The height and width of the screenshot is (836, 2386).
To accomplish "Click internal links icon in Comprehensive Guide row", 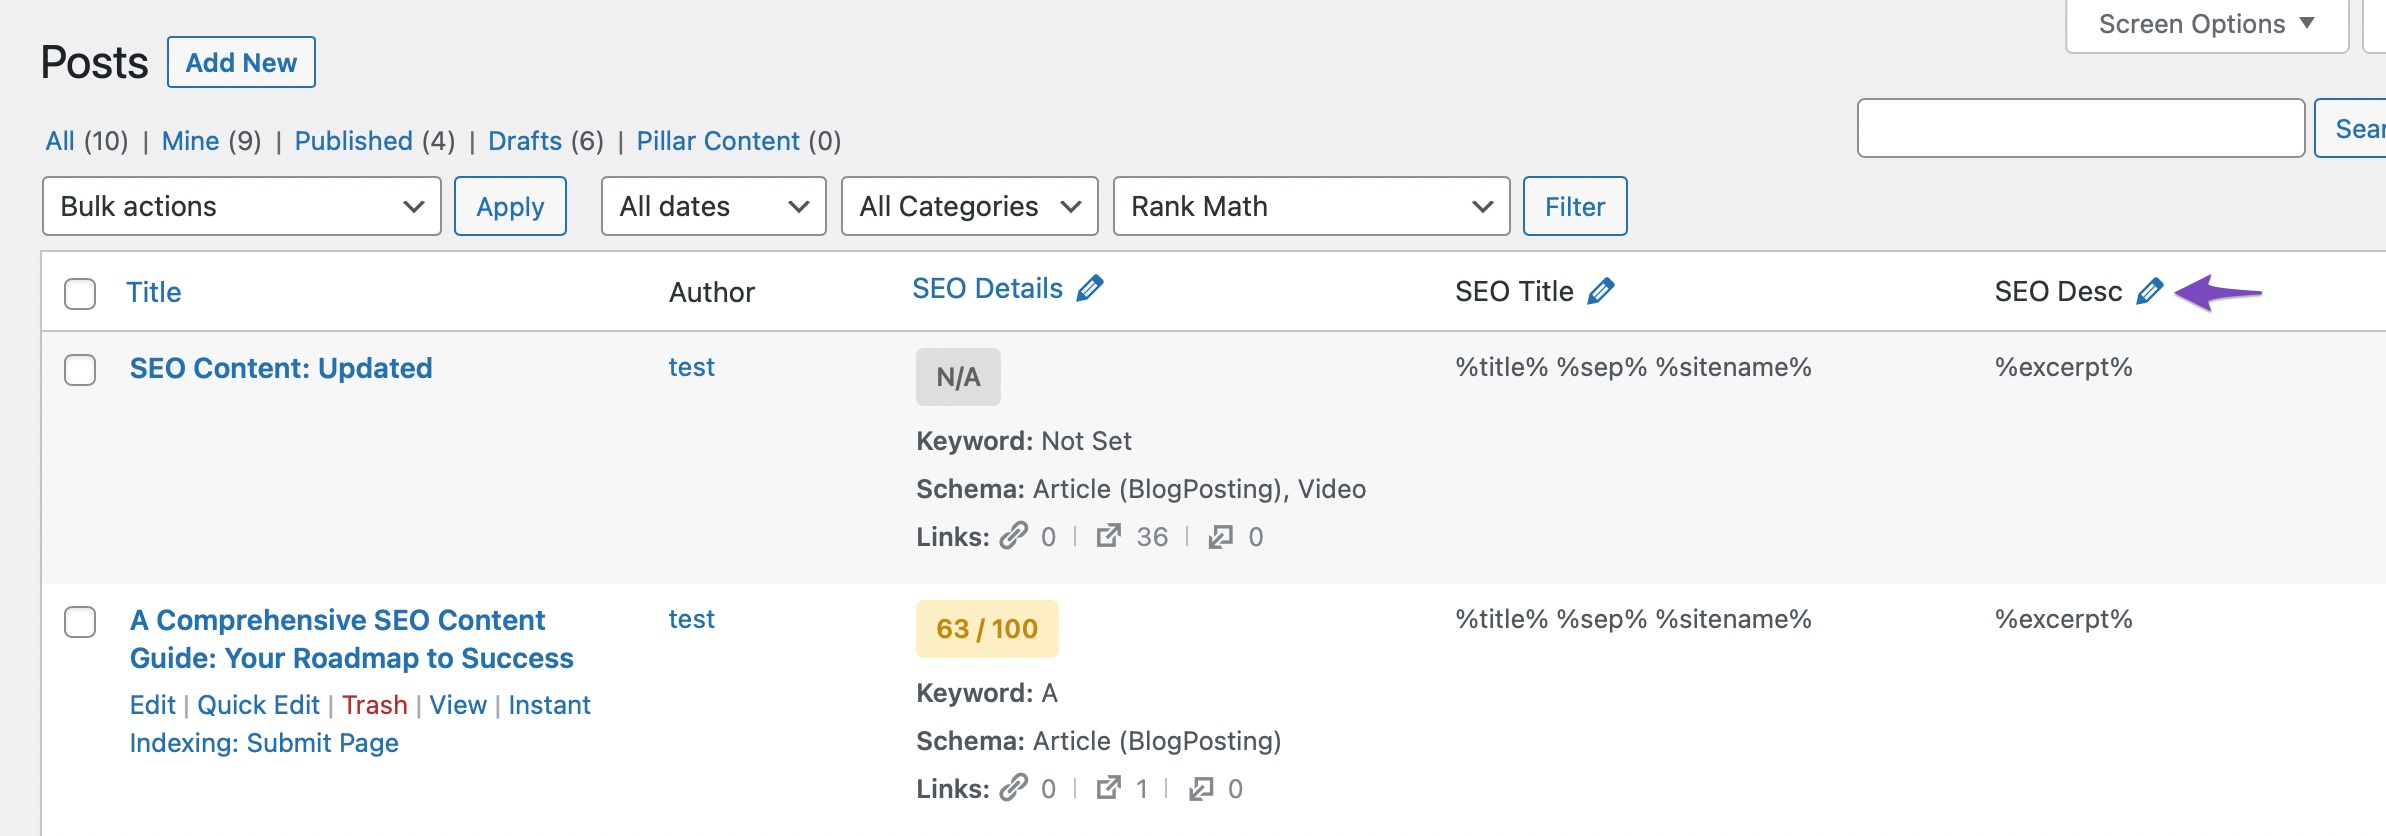I will 1014,788.
